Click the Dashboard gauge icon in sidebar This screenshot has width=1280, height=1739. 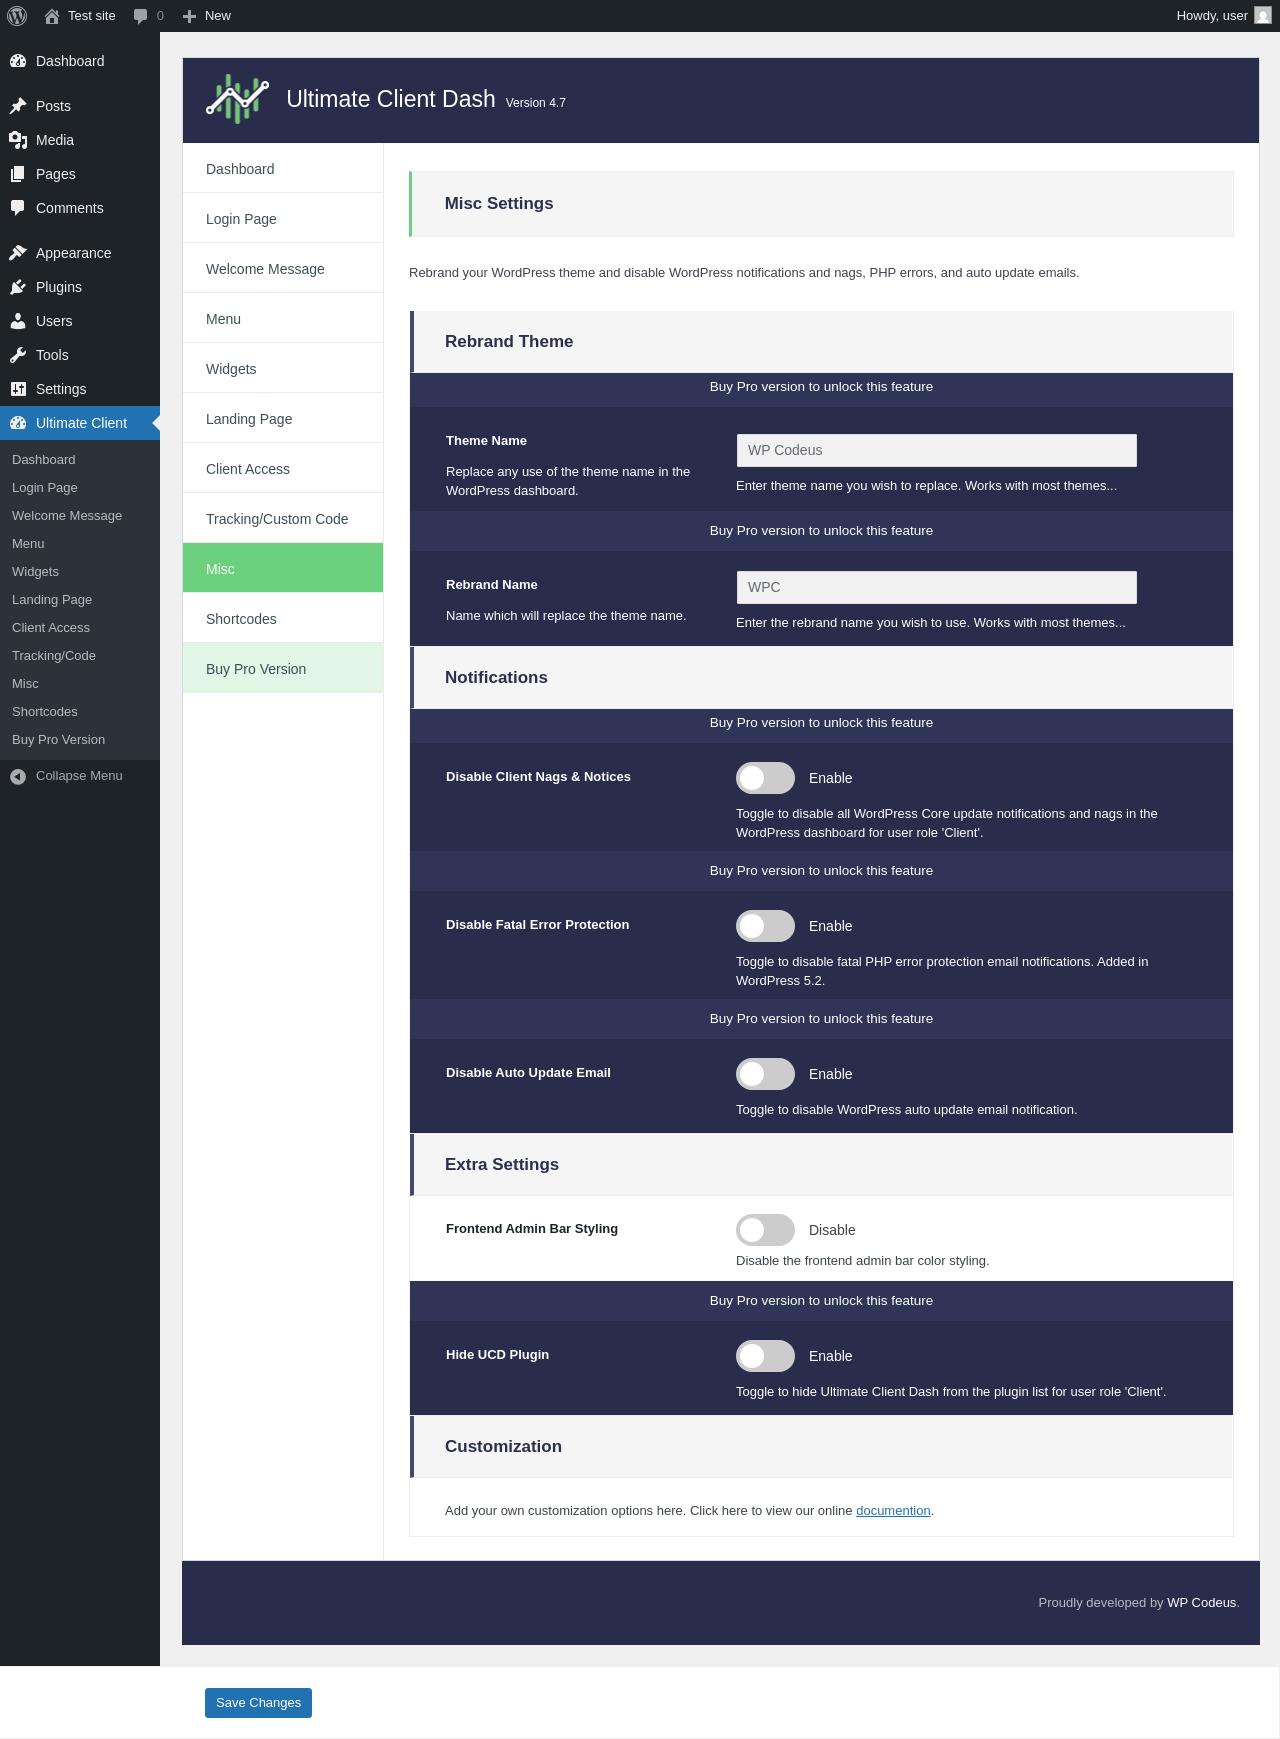(x=18, y=61)
